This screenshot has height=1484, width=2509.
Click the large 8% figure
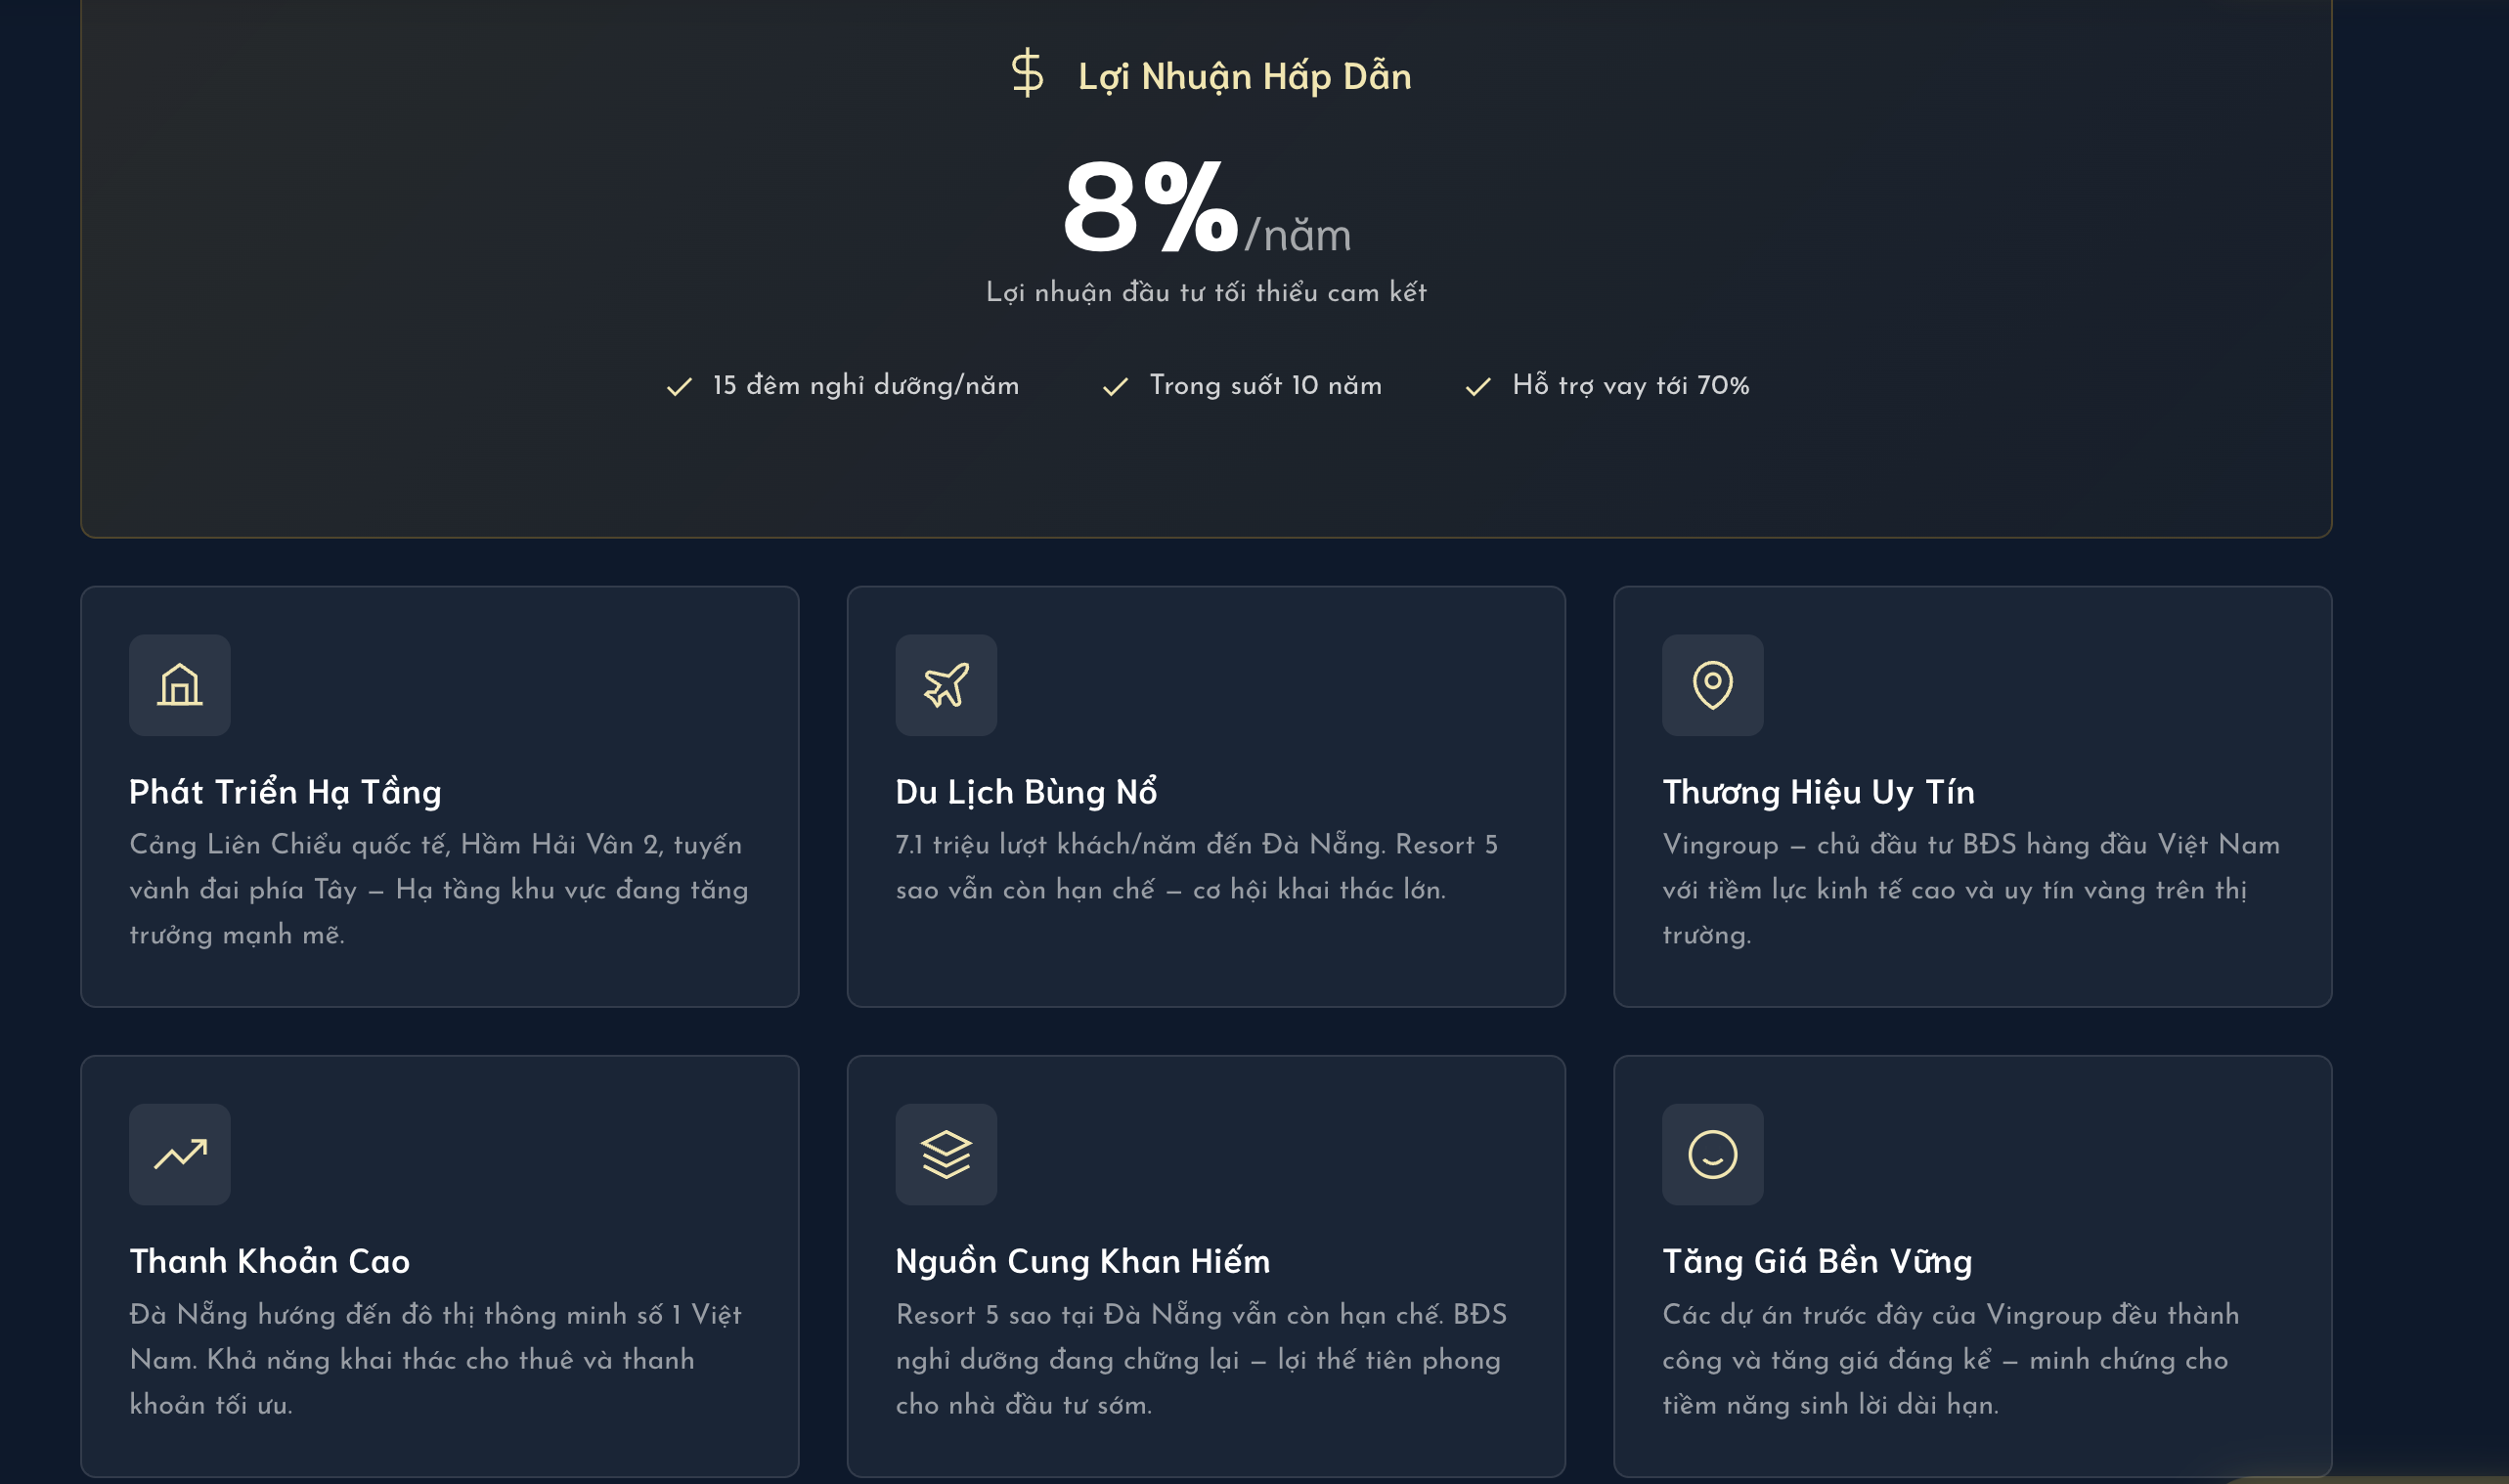tap(1150, 208)
